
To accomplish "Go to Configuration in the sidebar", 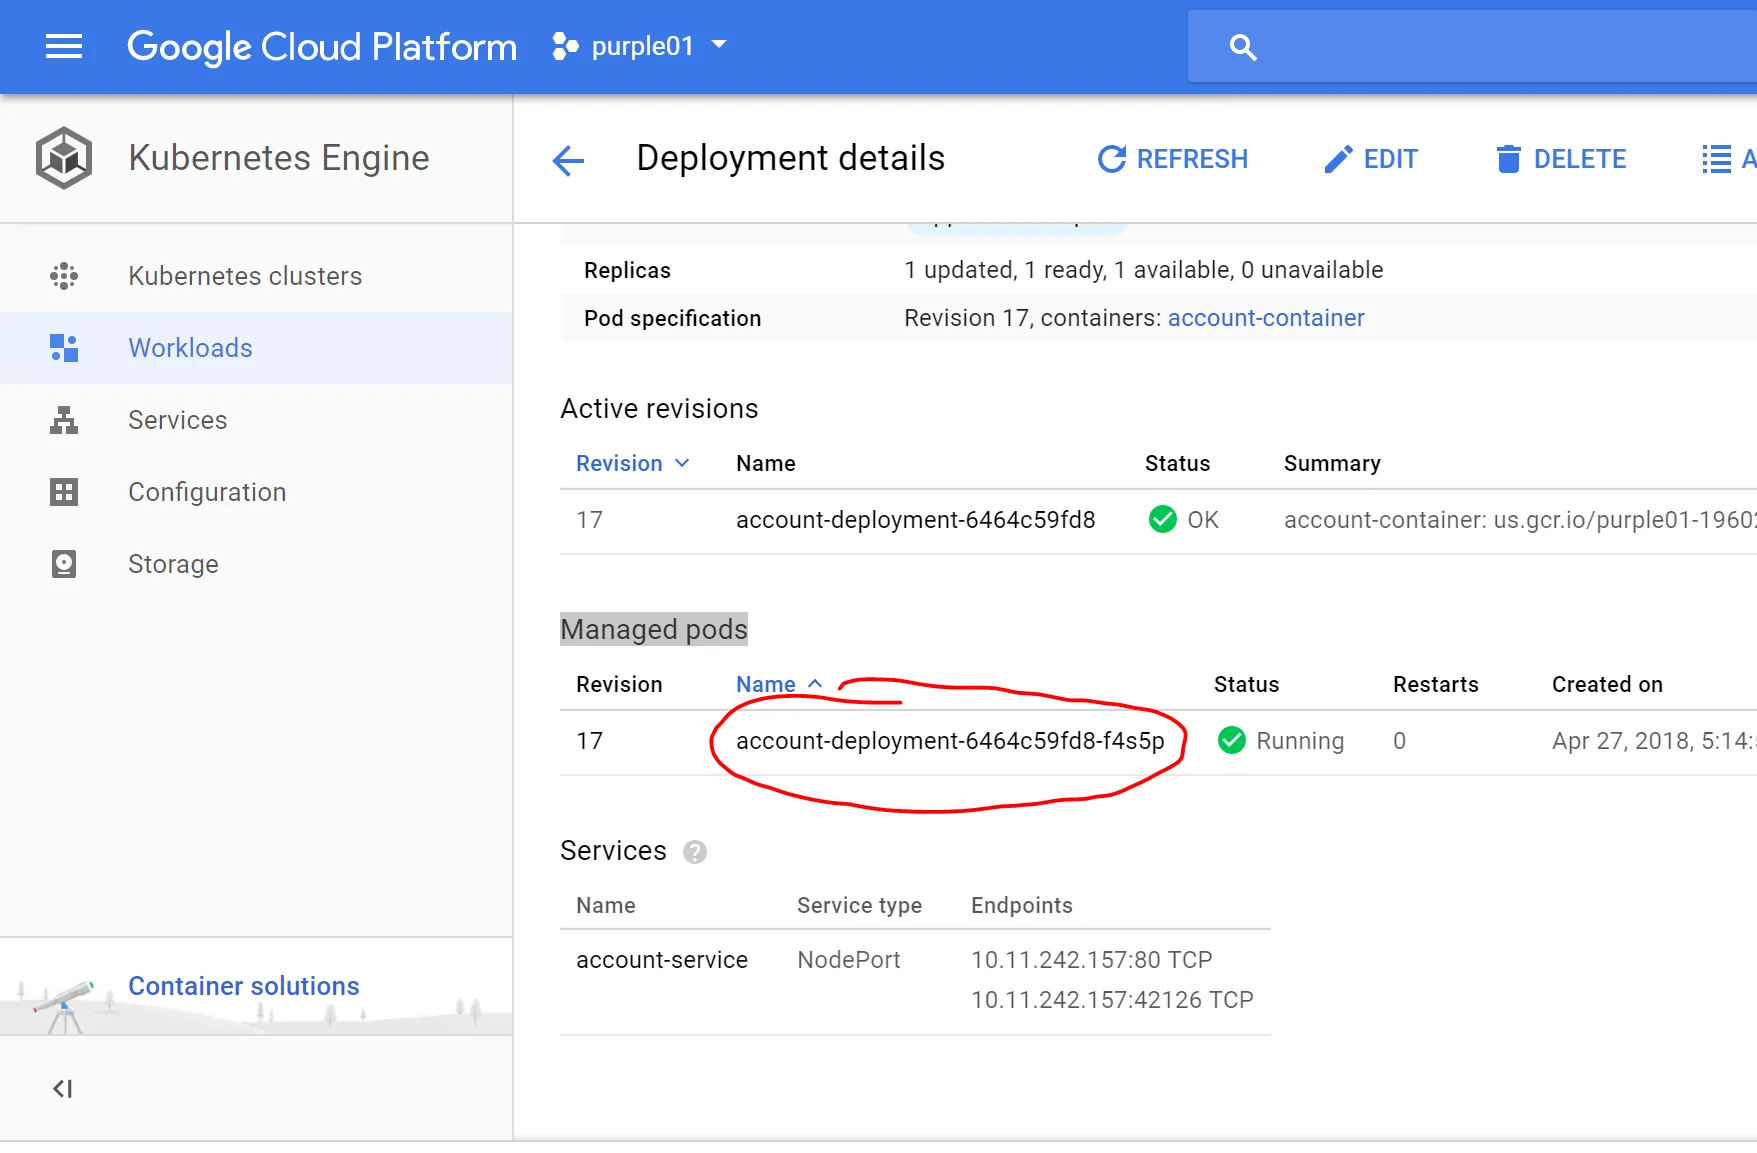I will click(207, 492).
